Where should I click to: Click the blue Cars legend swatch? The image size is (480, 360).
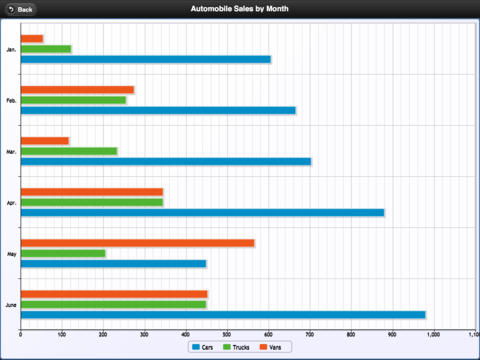click(196, 347)
